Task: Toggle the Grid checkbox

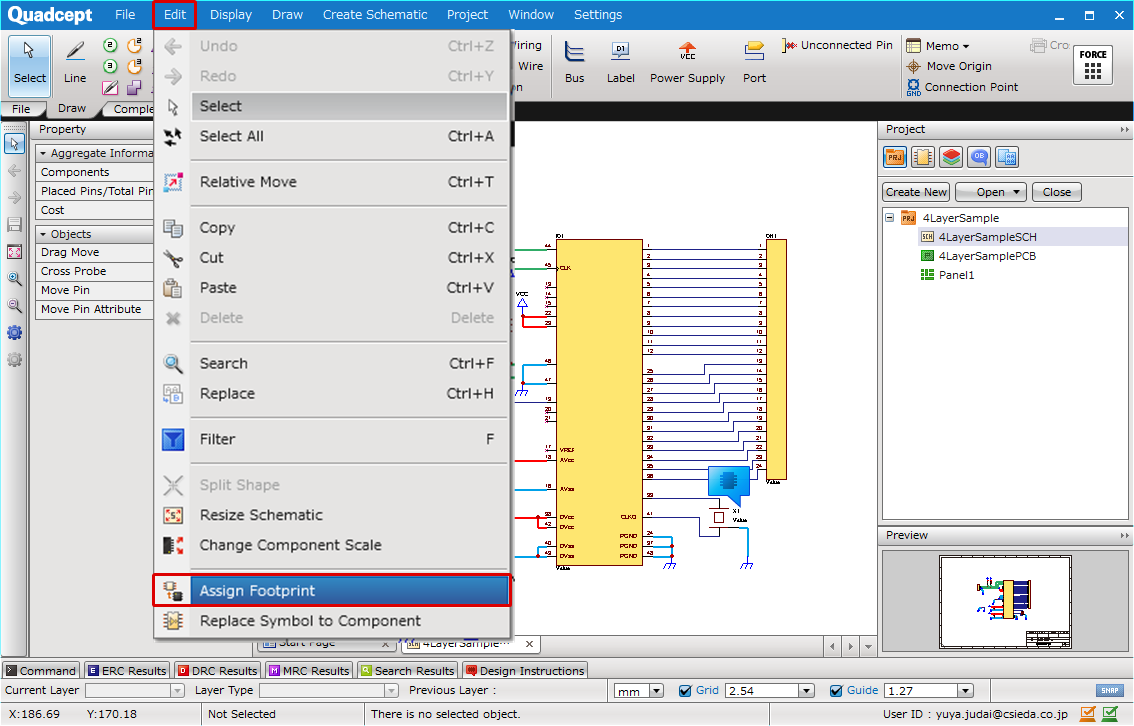Action: click(686, 691)
